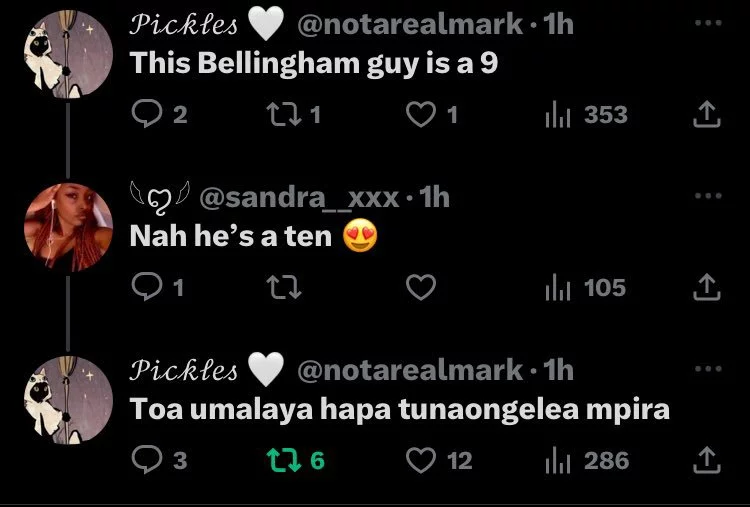Screen dimensions: 750x507
Task: Retweet the Nah he's a ten tweet
Action: 284,287
